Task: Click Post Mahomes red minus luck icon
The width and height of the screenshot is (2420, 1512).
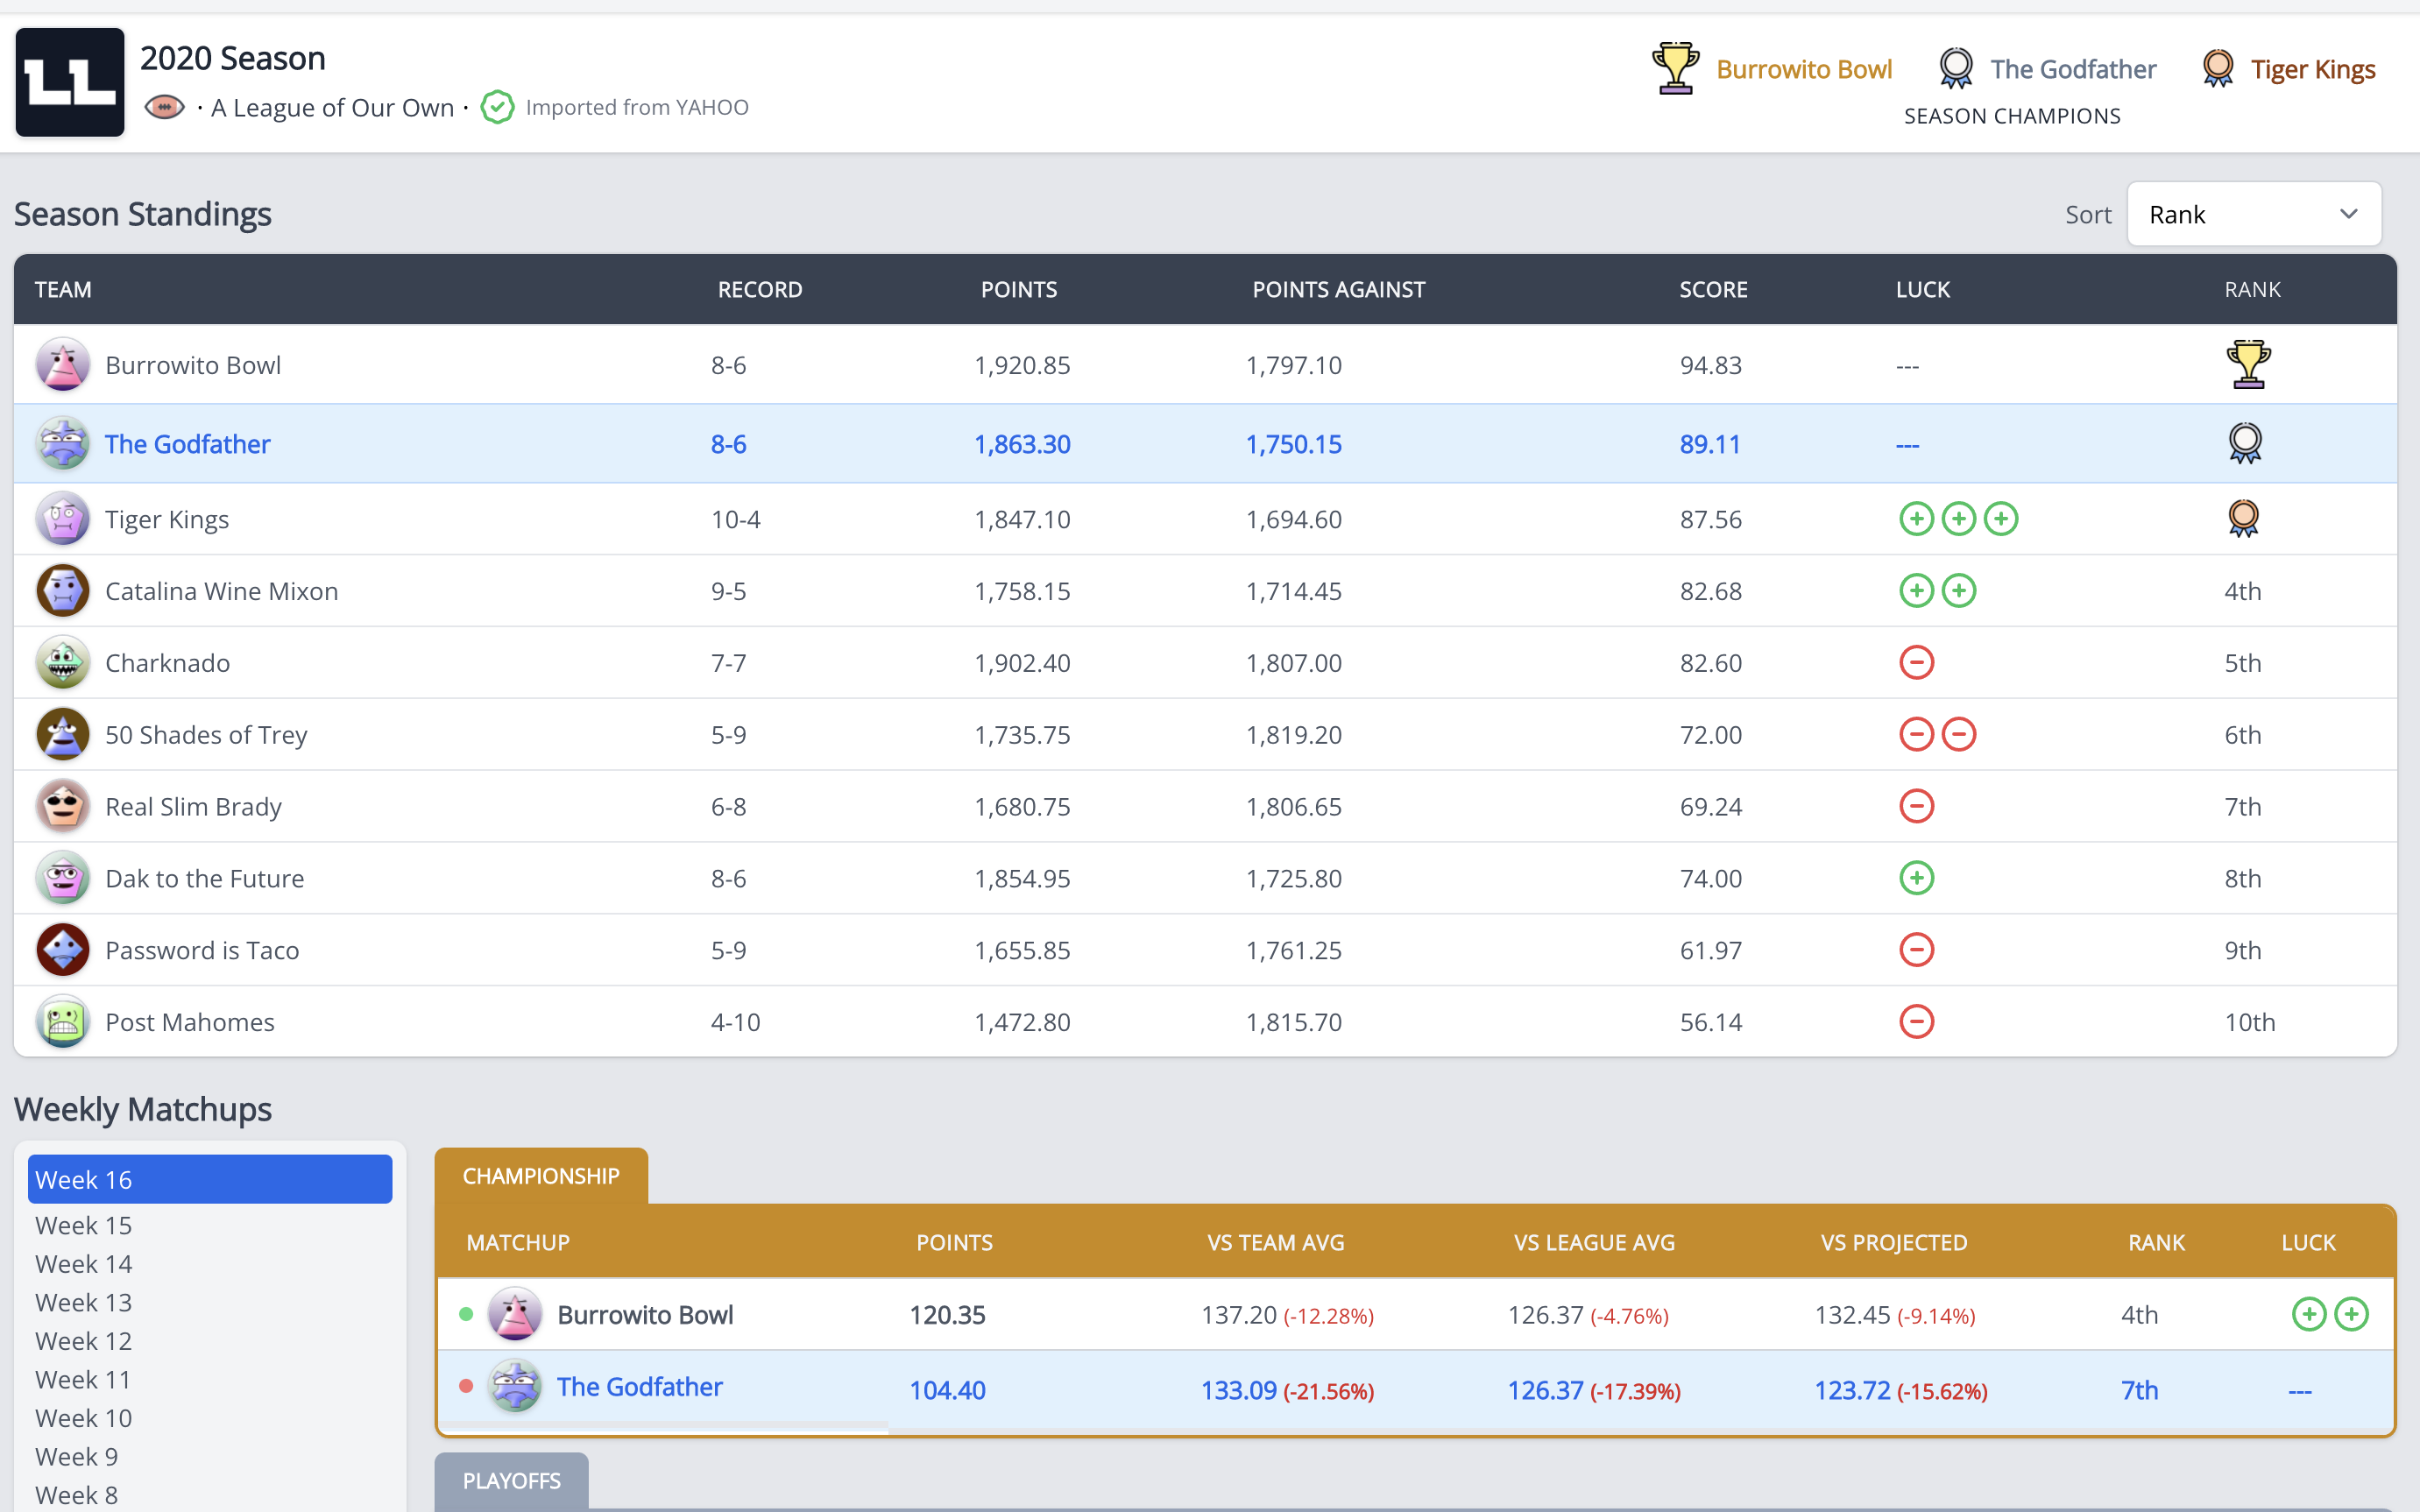Action: (x=1916, y=1022)
